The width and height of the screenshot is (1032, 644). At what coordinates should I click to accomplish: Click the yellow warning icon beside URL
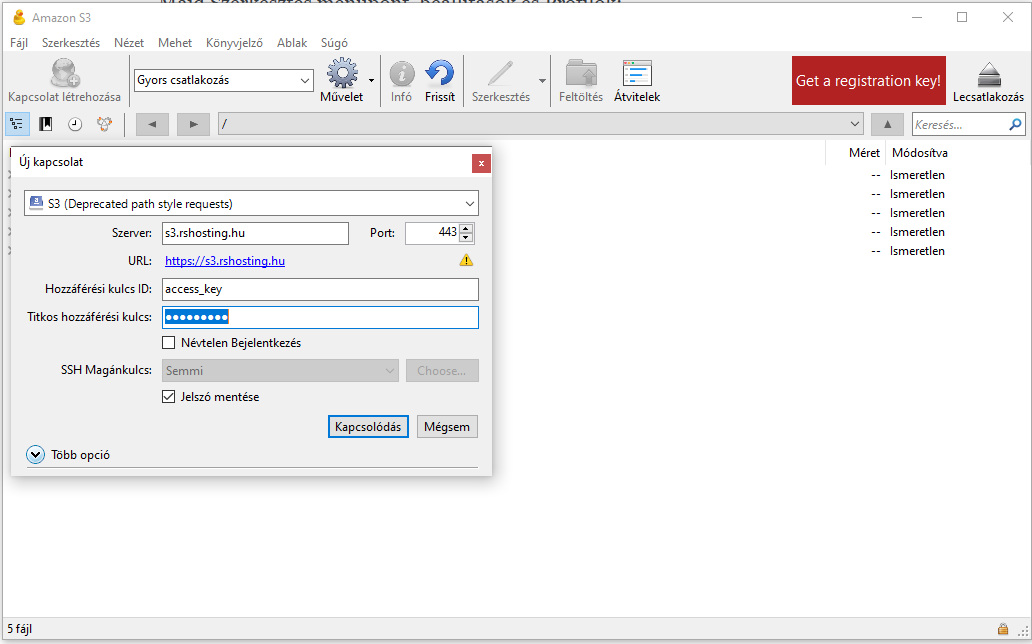tap(466, 260)
